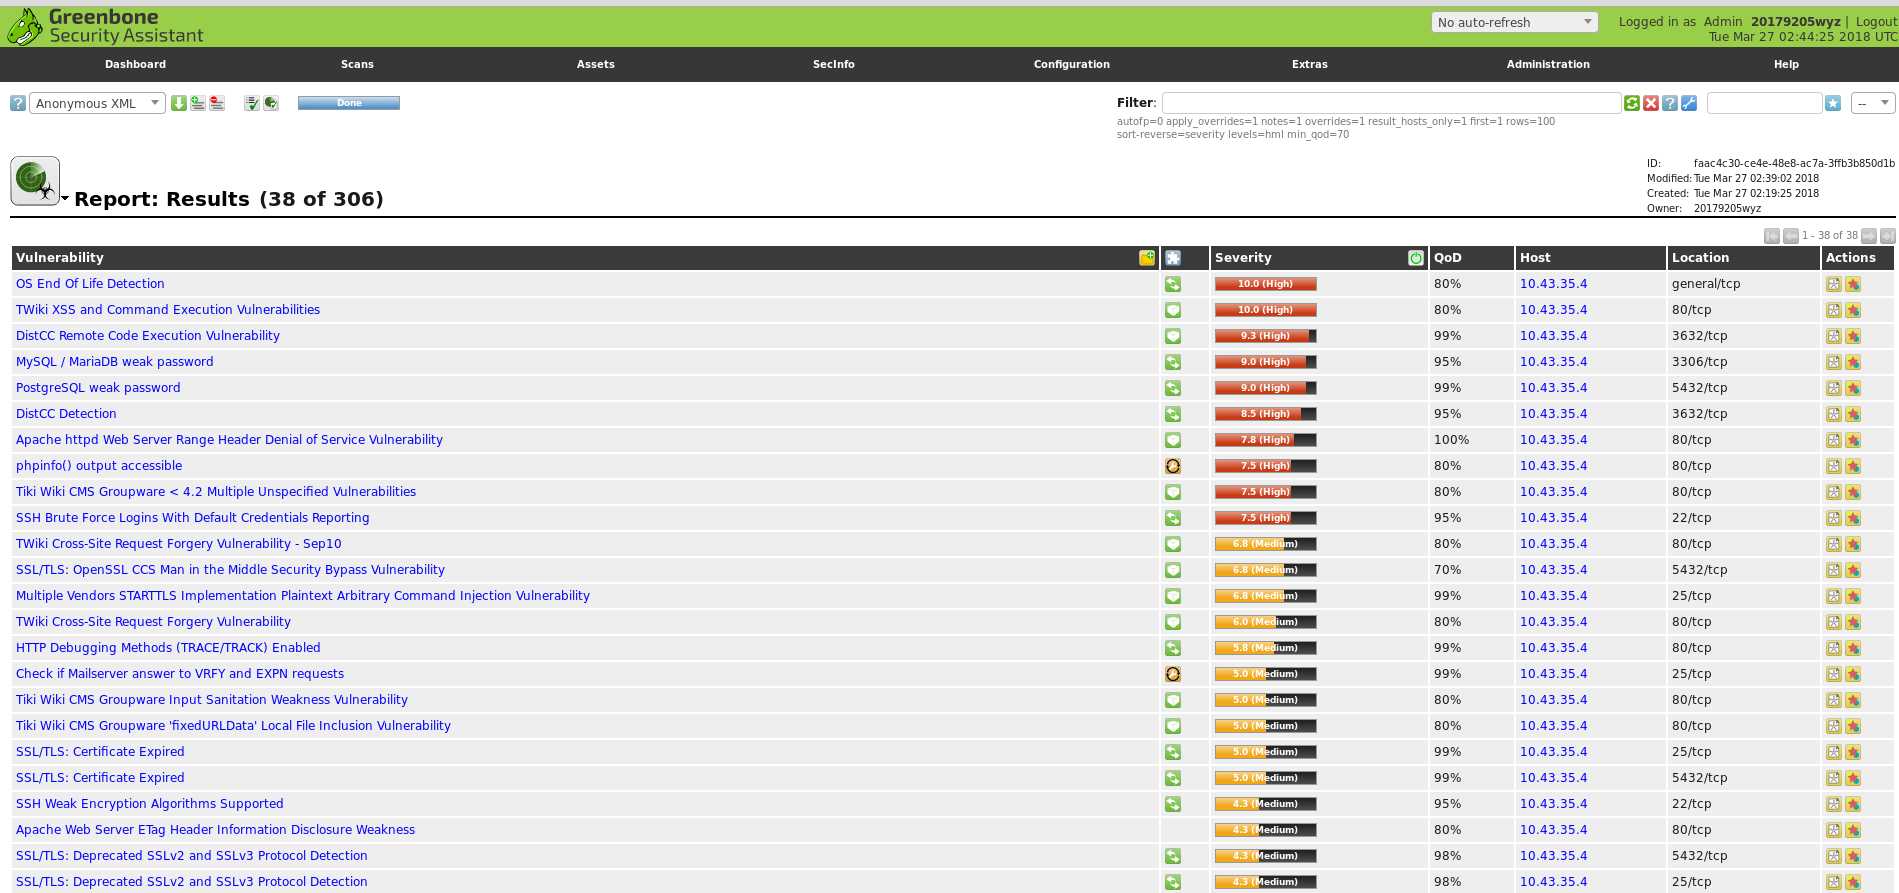The width and height of the screenshot is (1899, 893).
Task: Open the saved filter selector dropdown
Action: 1873,103
